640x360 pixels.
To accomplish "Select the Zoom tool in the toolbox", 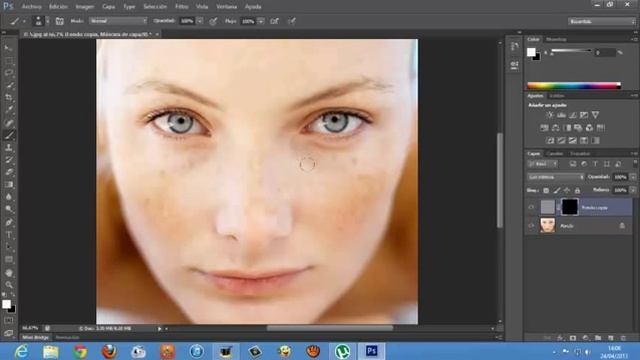I will coord(9,285).
